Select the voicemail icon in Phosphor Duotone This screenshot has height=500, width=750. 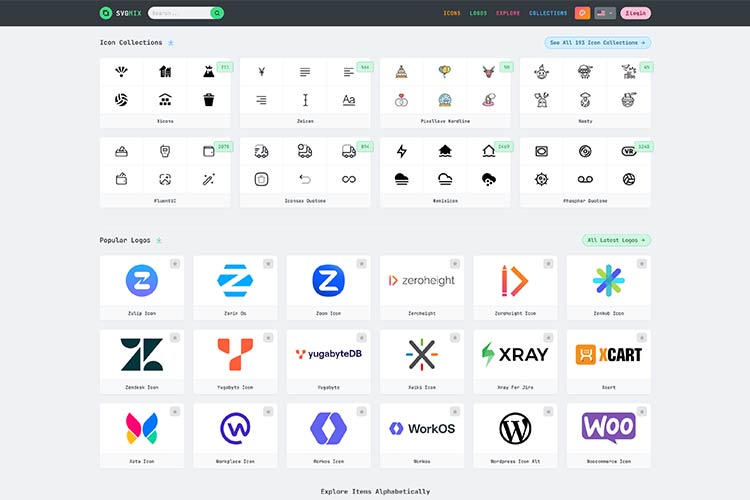tap(585, 179)
